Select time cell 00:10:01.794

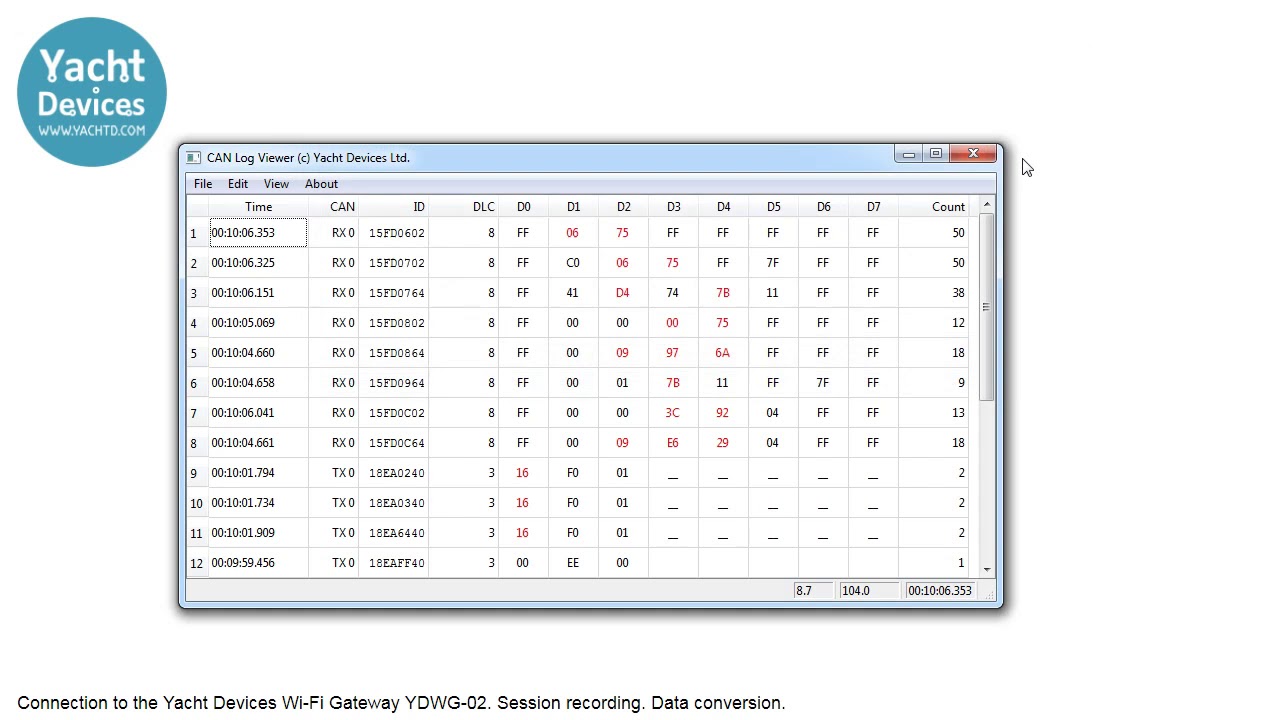[258, 473]
